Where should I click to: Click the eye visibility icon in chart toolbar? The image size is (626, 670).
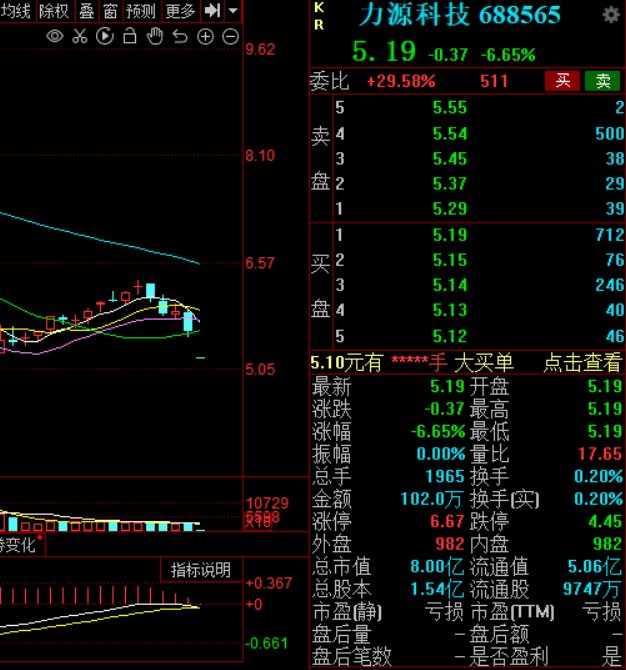[x=55, y=36]
